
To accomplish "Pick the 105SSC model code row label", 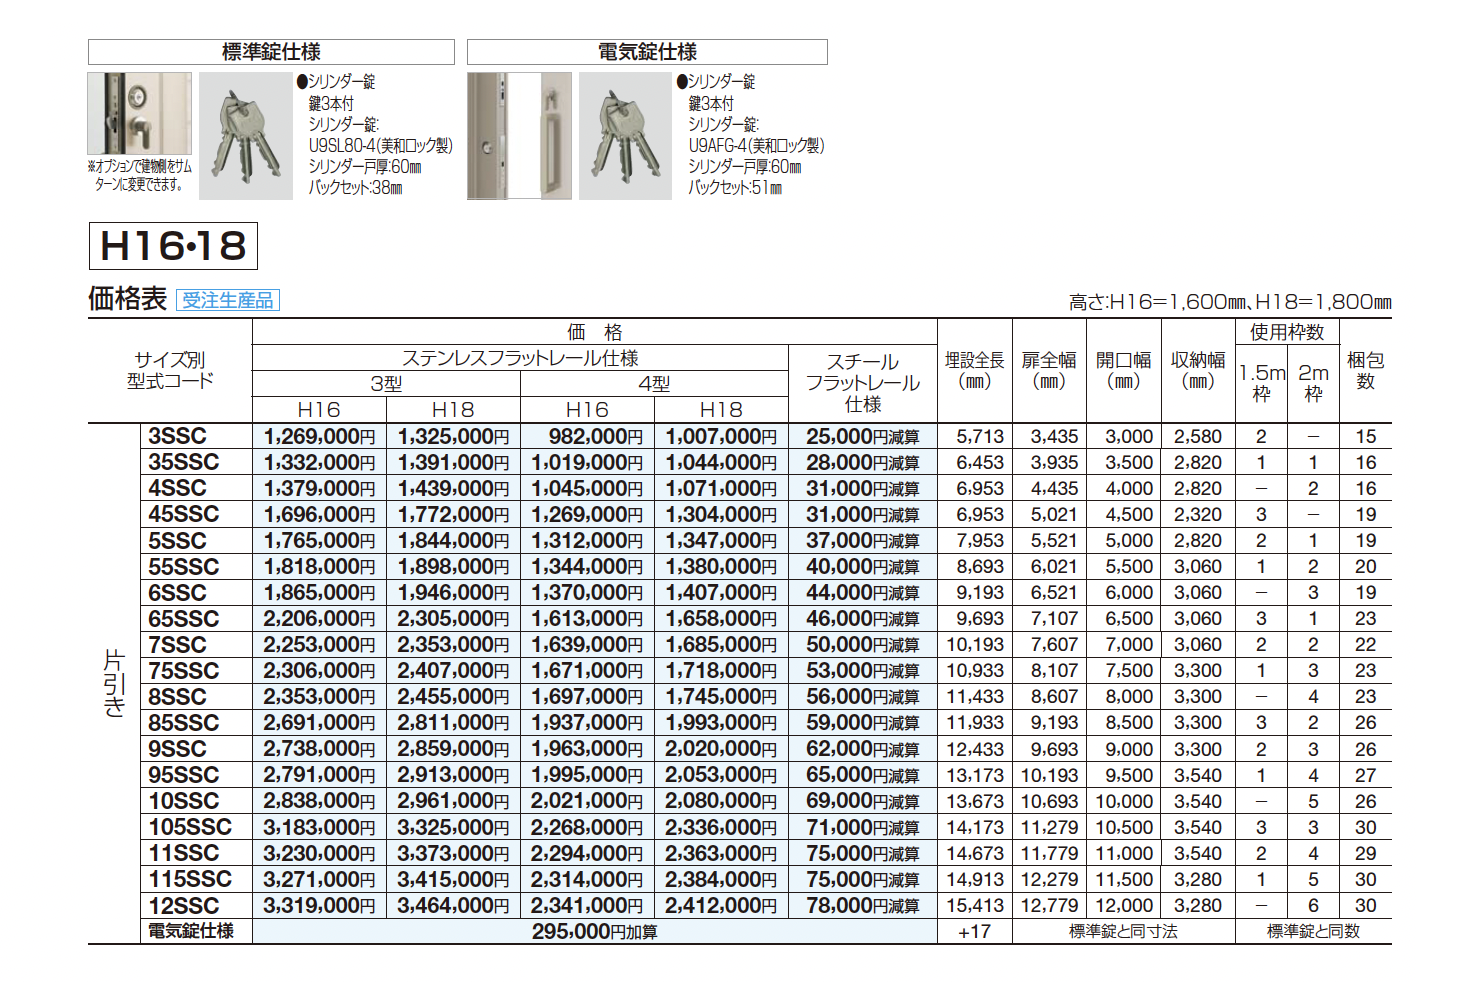I will coord(190,827).
